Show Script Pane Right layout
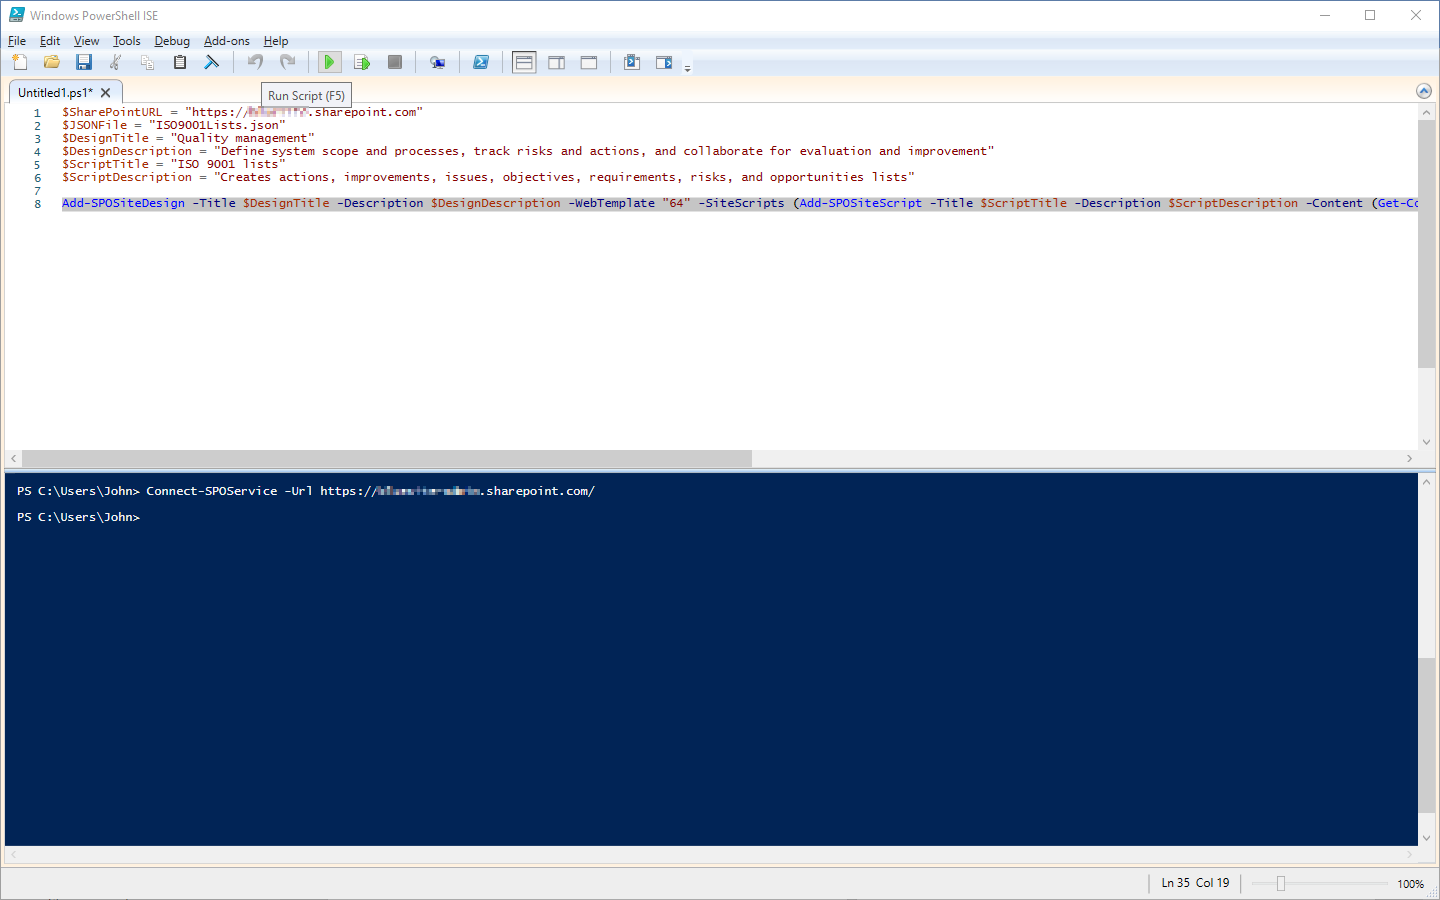 click(x=557, y=62)
